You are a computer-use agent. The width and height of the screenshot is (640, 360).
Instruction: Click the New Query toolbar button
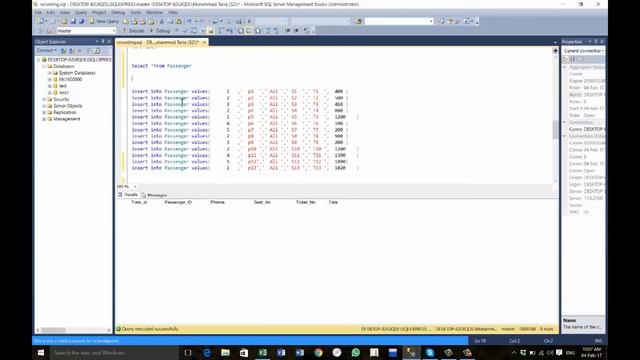point(104,21)
